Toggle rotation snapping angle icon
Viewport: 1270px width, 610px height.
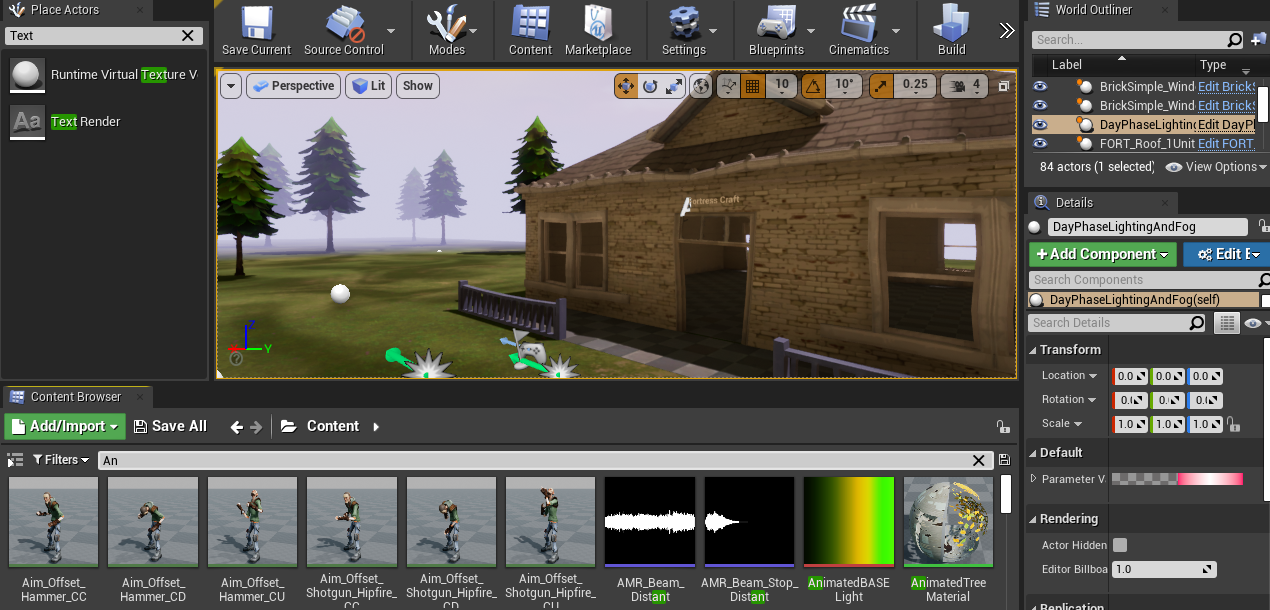coord(813,86)
